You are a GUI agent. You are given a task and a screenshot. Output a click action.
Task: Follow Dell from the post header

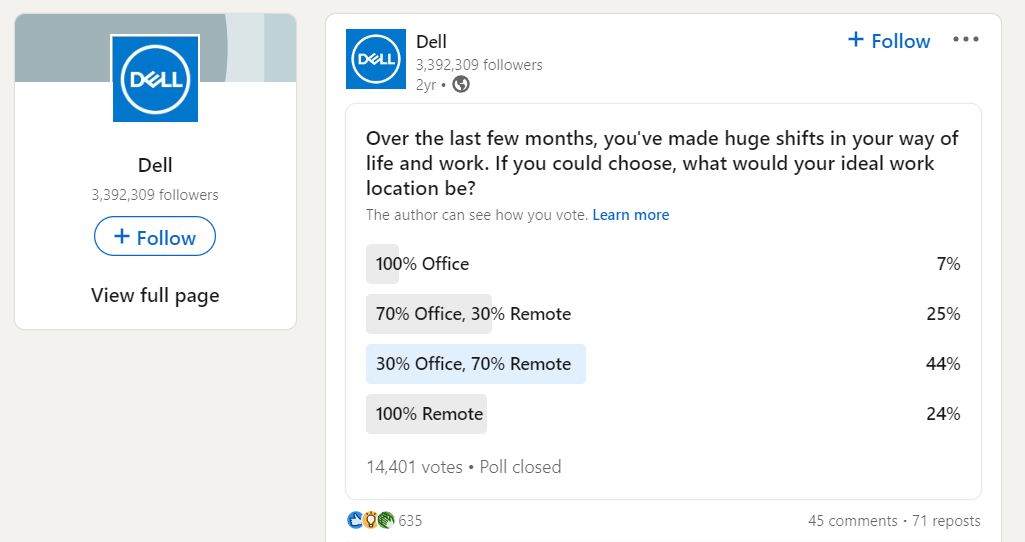coord(888,41)
